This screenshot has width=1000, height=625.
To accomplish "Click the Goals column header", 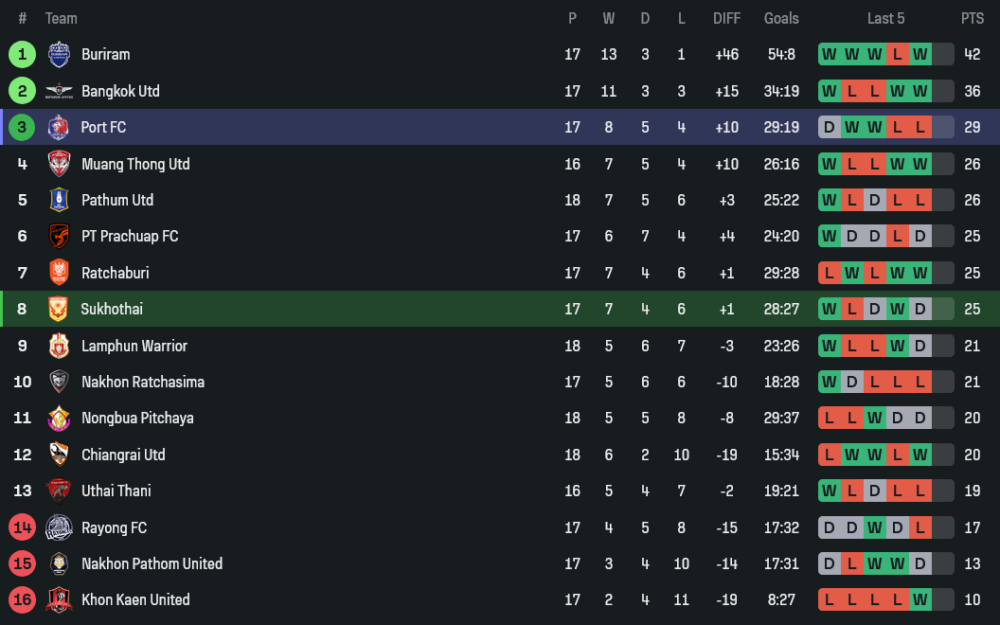I will point(781,18).
